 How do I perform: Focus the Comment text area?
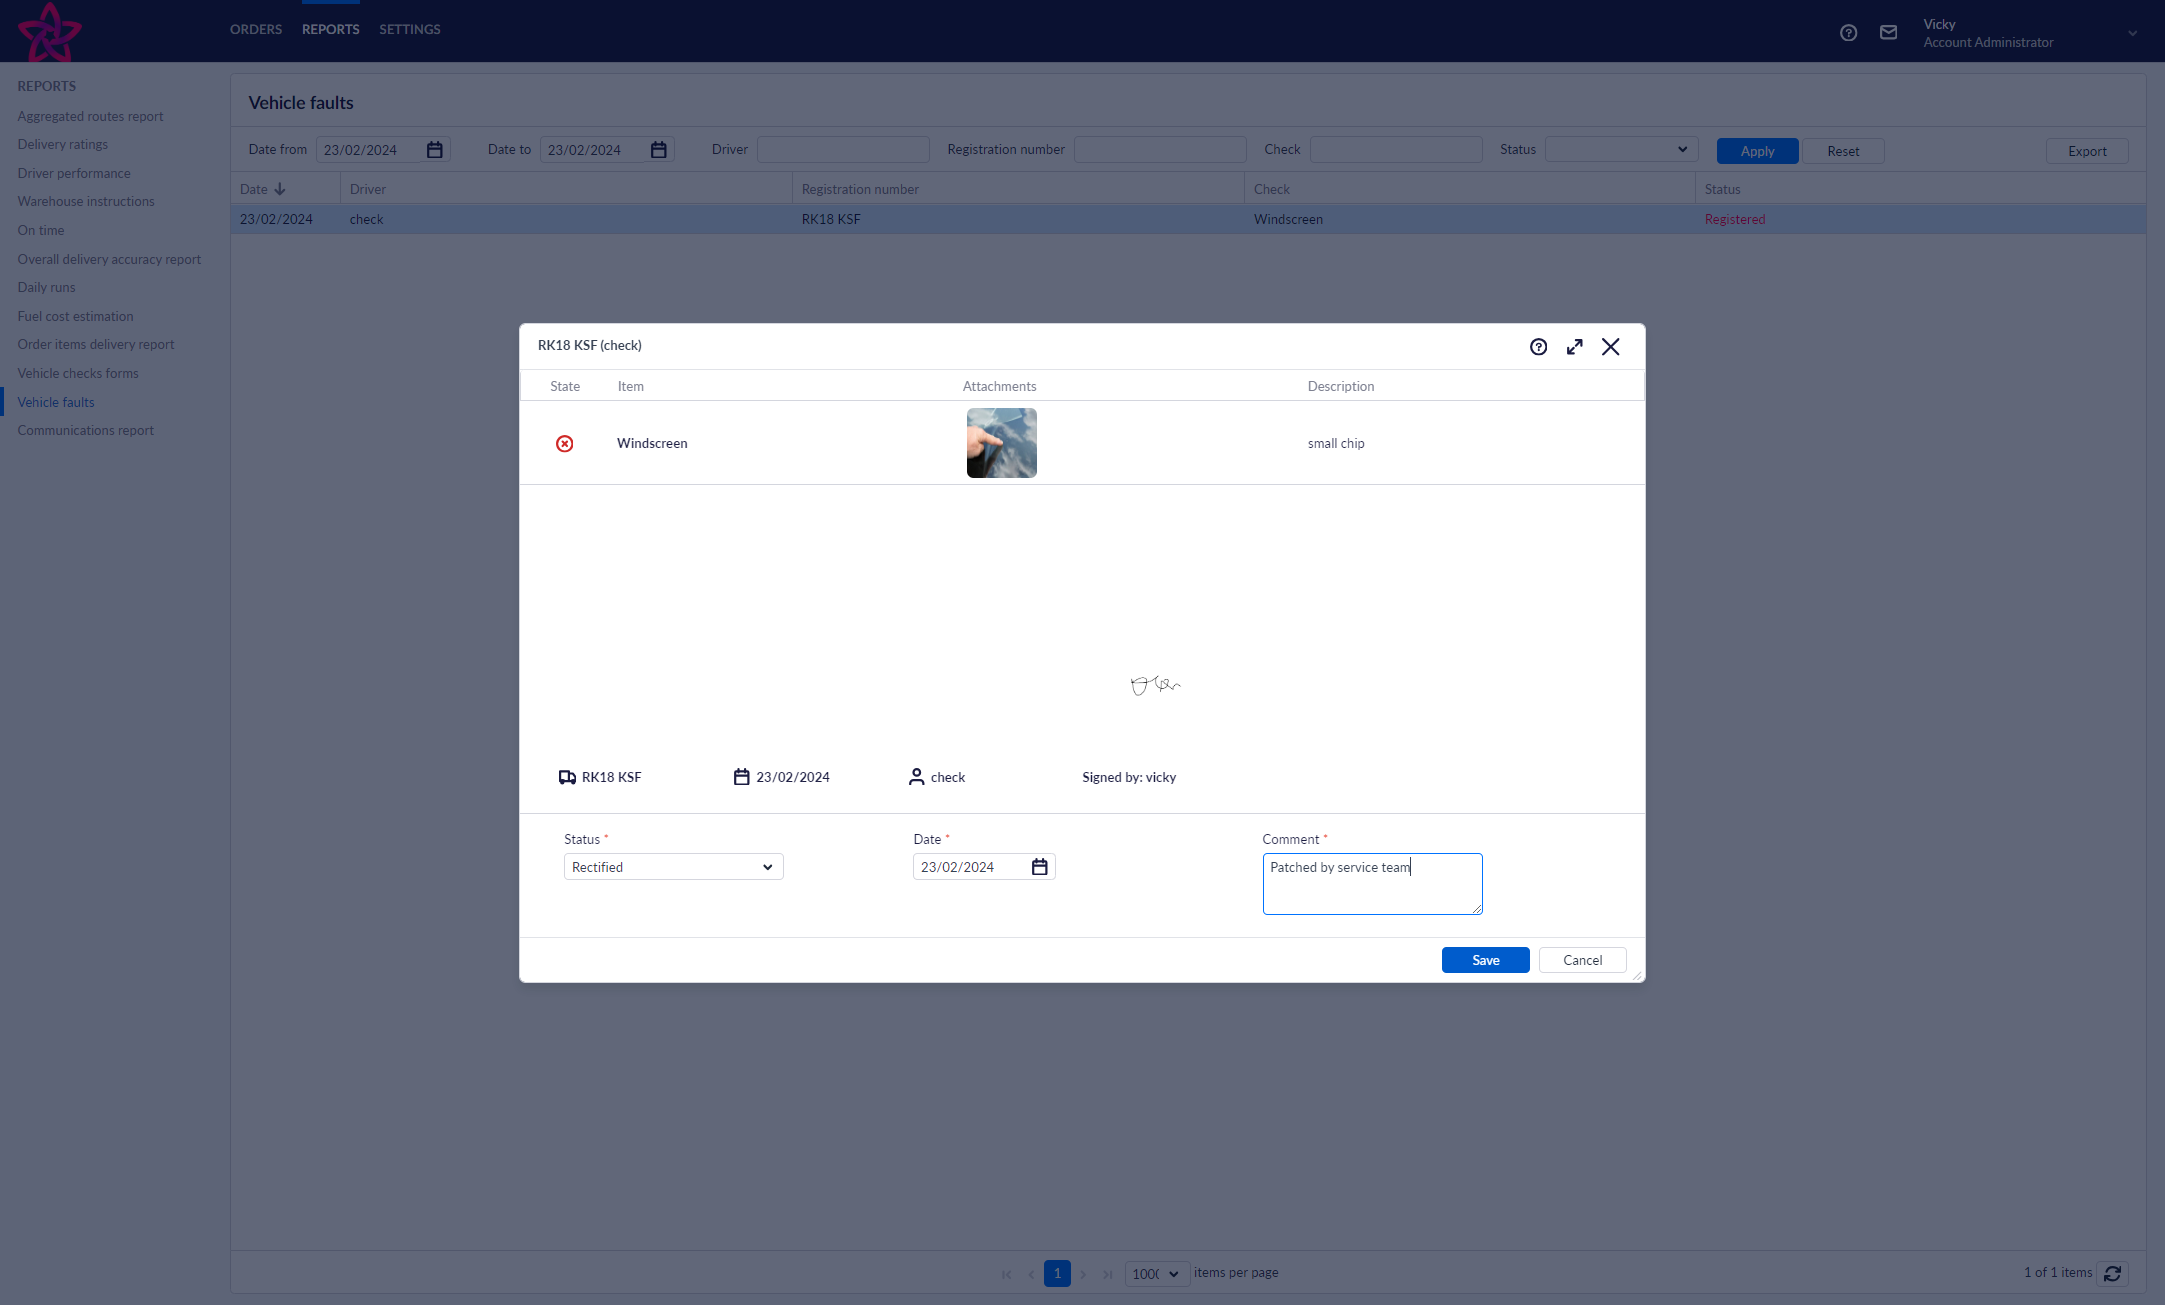tap(1372, 884)
